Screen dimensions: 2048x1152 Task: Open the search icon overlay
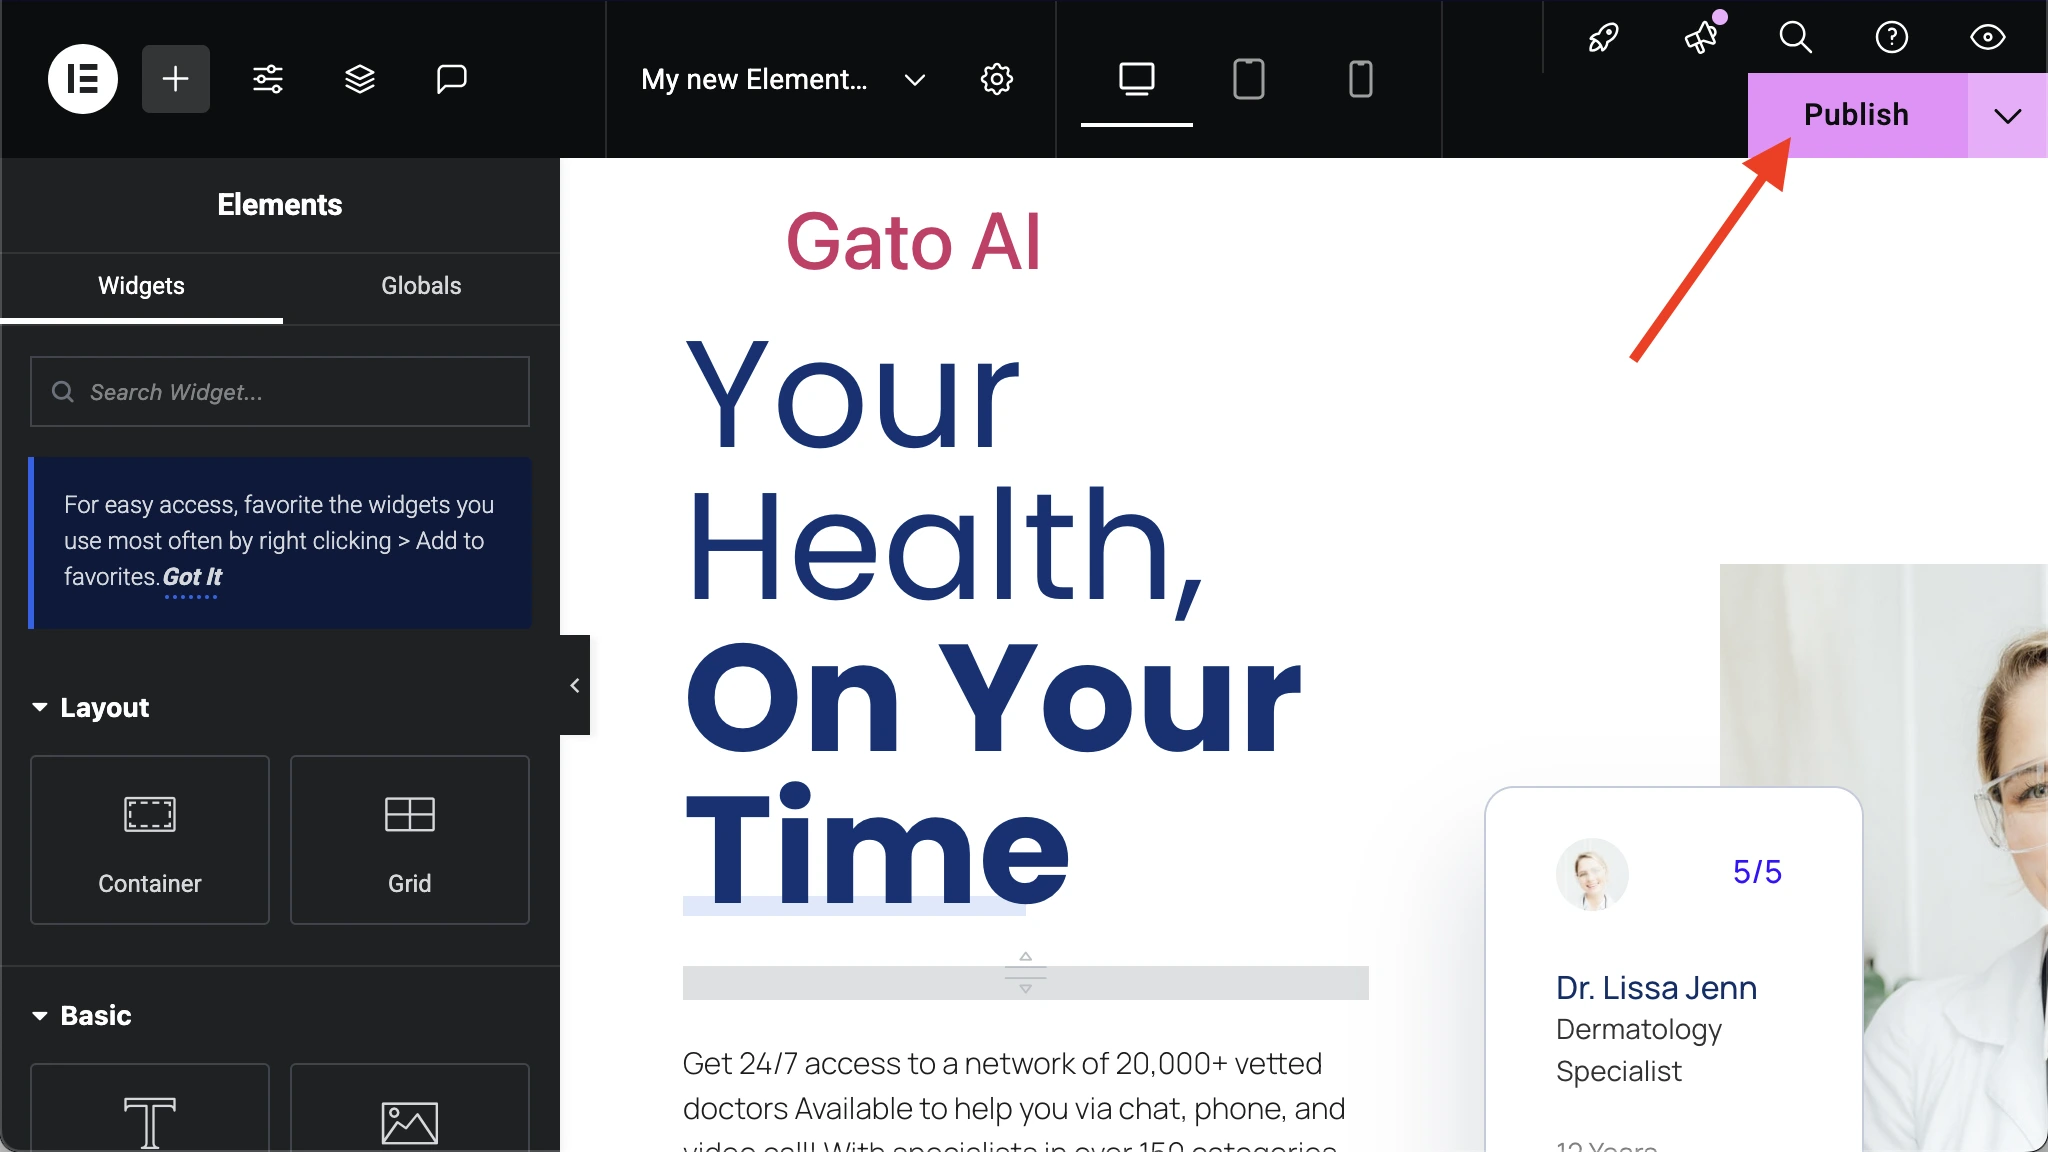[x=1796, y=37]
